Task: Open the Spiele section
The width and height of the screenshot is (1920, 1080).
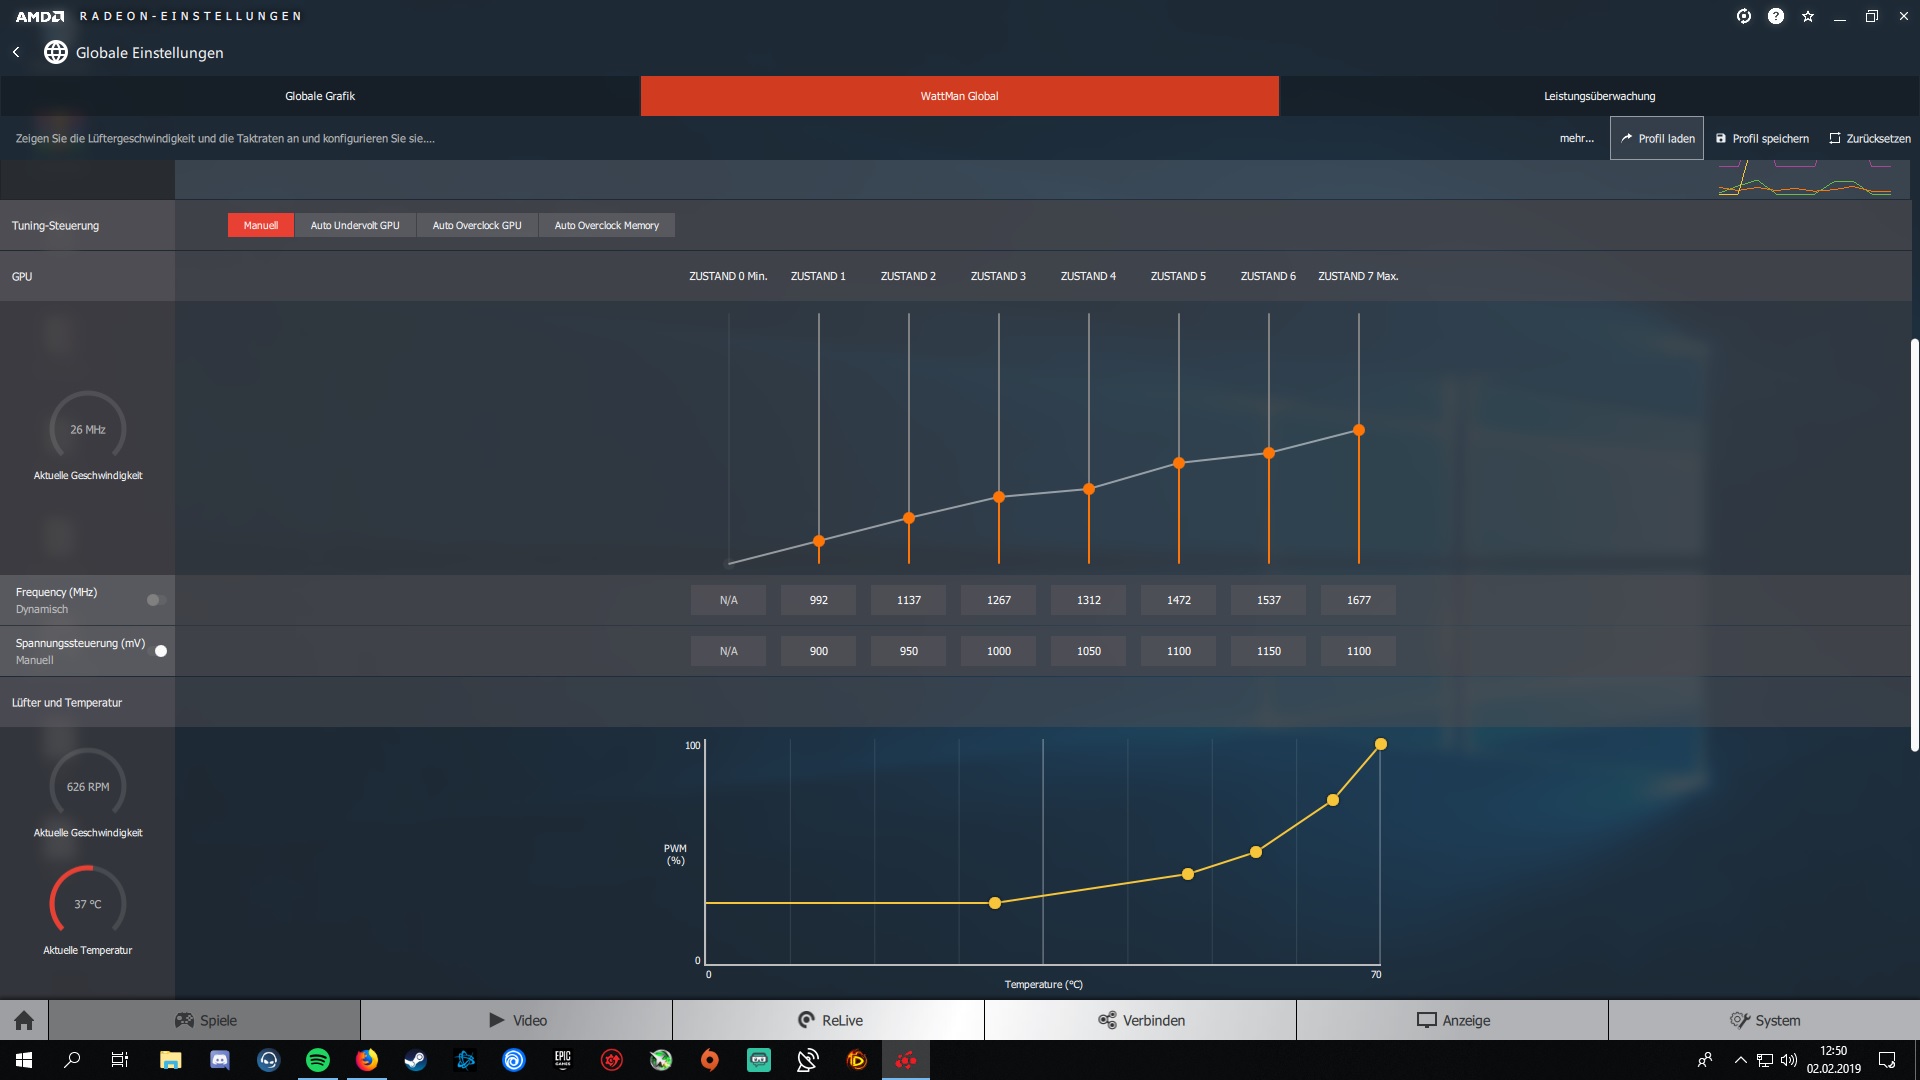Action: pos(205,1020)
